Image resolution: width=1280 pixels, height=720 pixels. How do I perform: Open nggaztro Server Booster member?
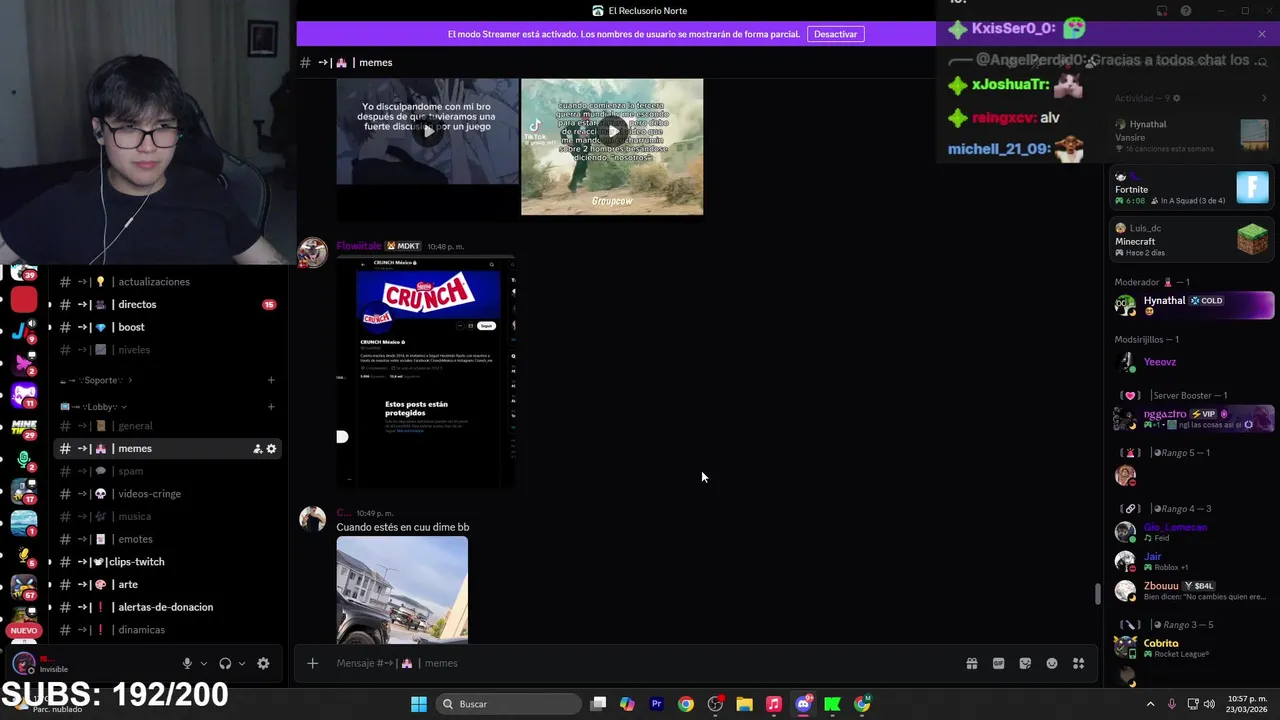1194,418
